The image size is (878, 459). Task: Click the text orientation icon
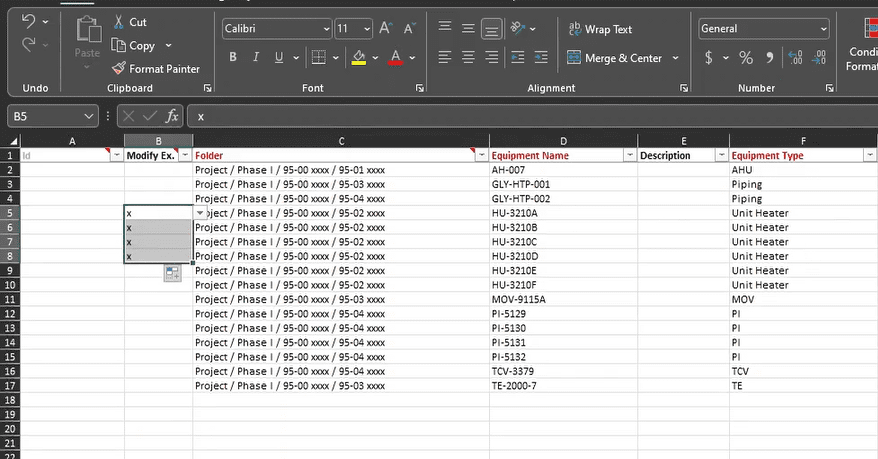[x=518, y=28]
